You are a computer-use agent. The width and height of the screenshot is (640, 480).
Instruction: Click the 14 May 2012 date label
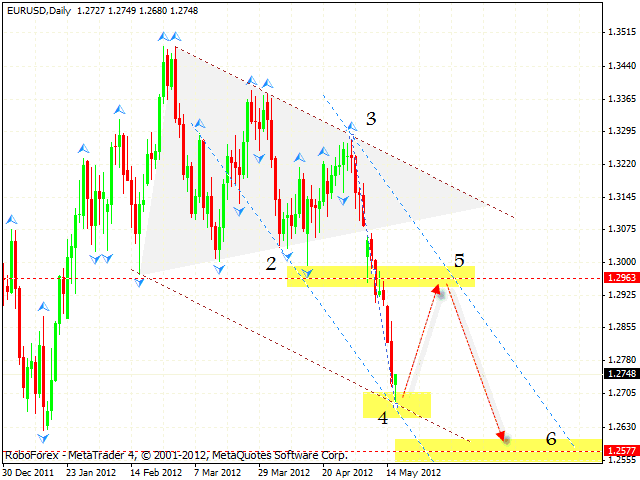pyautogui.click(x=413, y=473)
